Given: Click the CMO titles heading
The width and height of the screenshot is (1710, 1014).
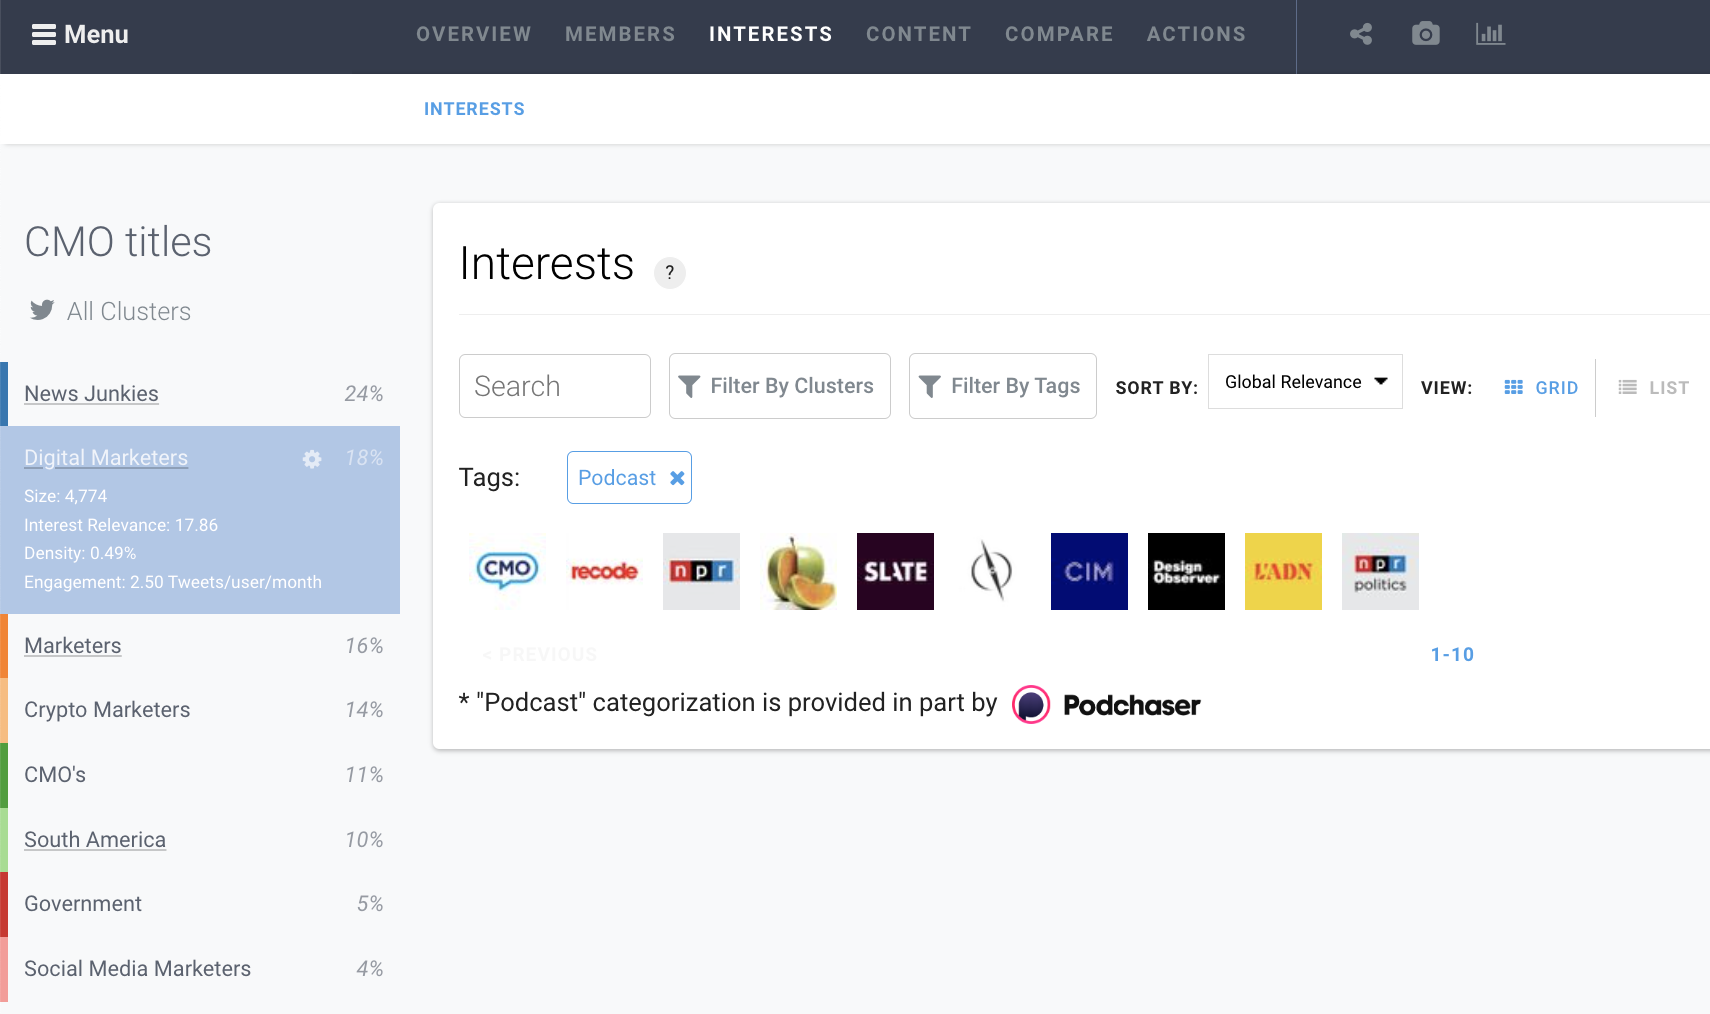Looking at the screenshot, I should click(118, 242).
